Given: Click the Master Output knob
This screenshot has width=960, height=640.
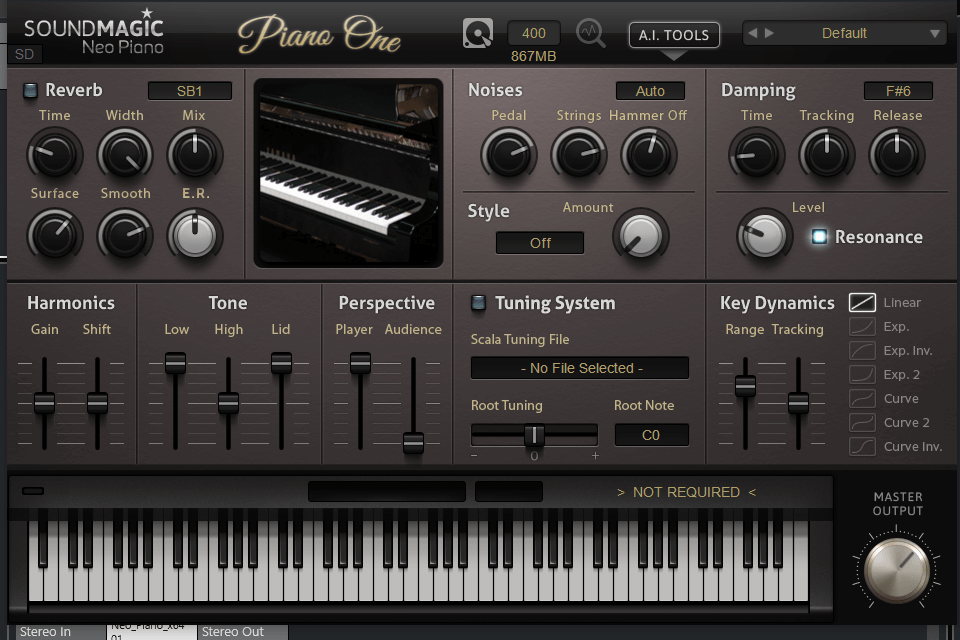Looking at the screenshot, I should tap(897, 571).
